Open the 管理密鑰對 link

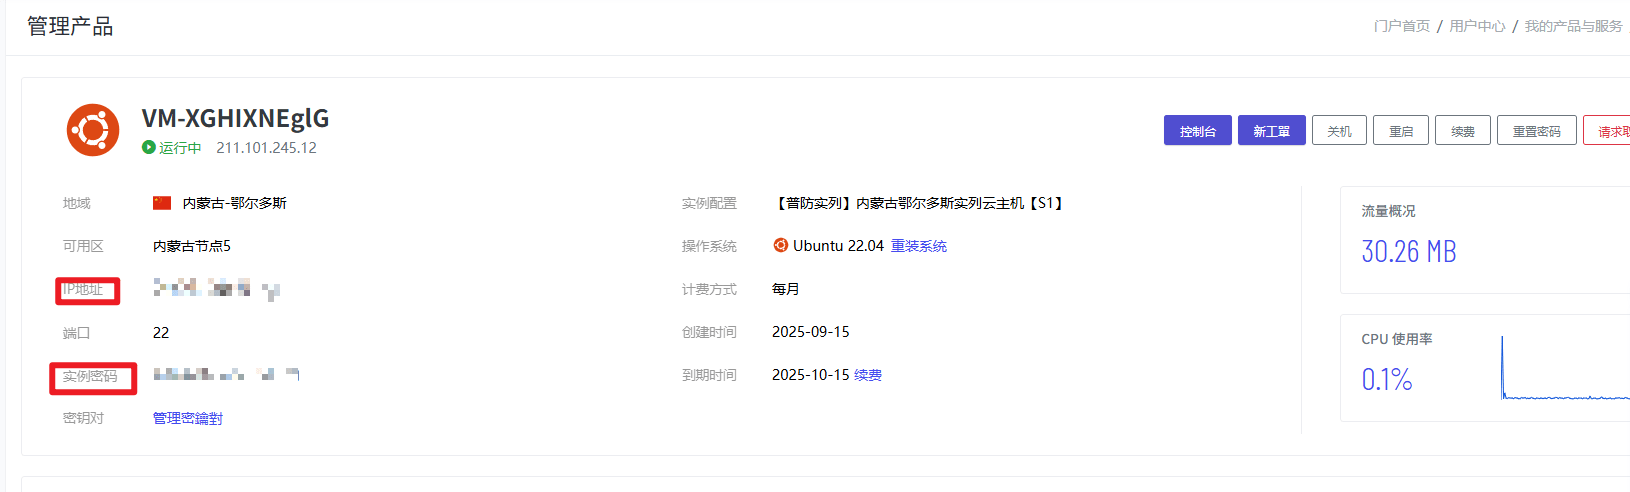(x=188, y=418)
